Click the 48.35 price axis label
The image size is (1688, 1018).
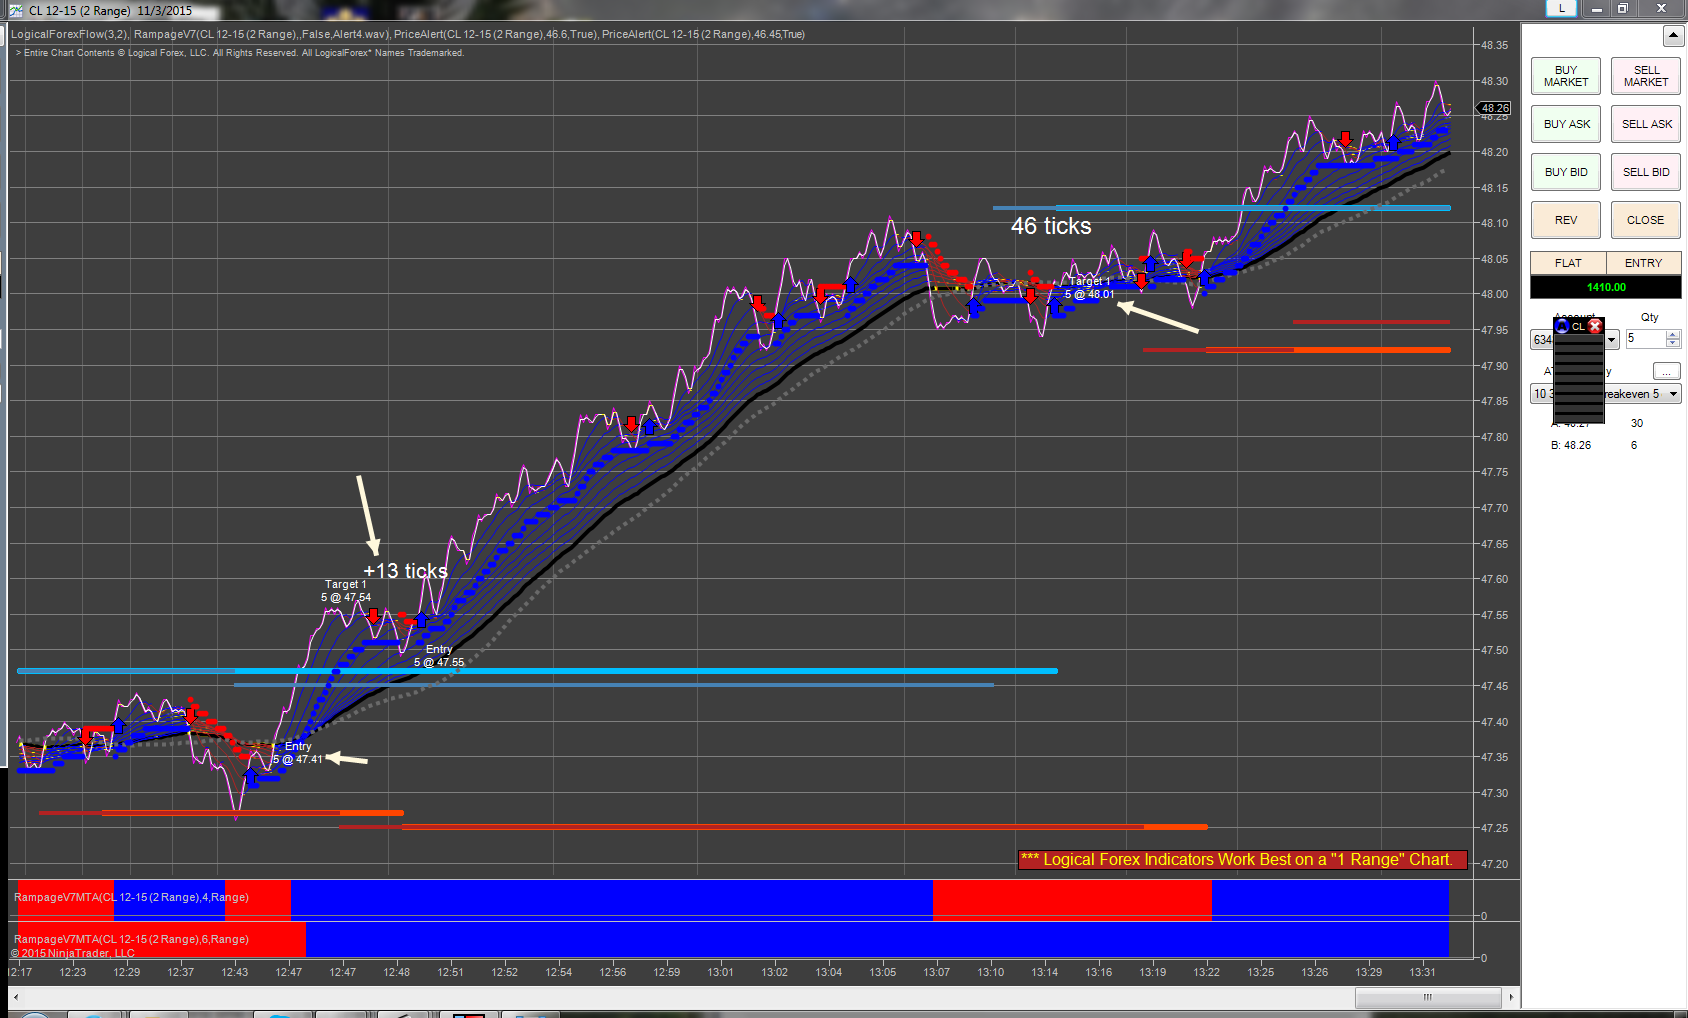1495,45
